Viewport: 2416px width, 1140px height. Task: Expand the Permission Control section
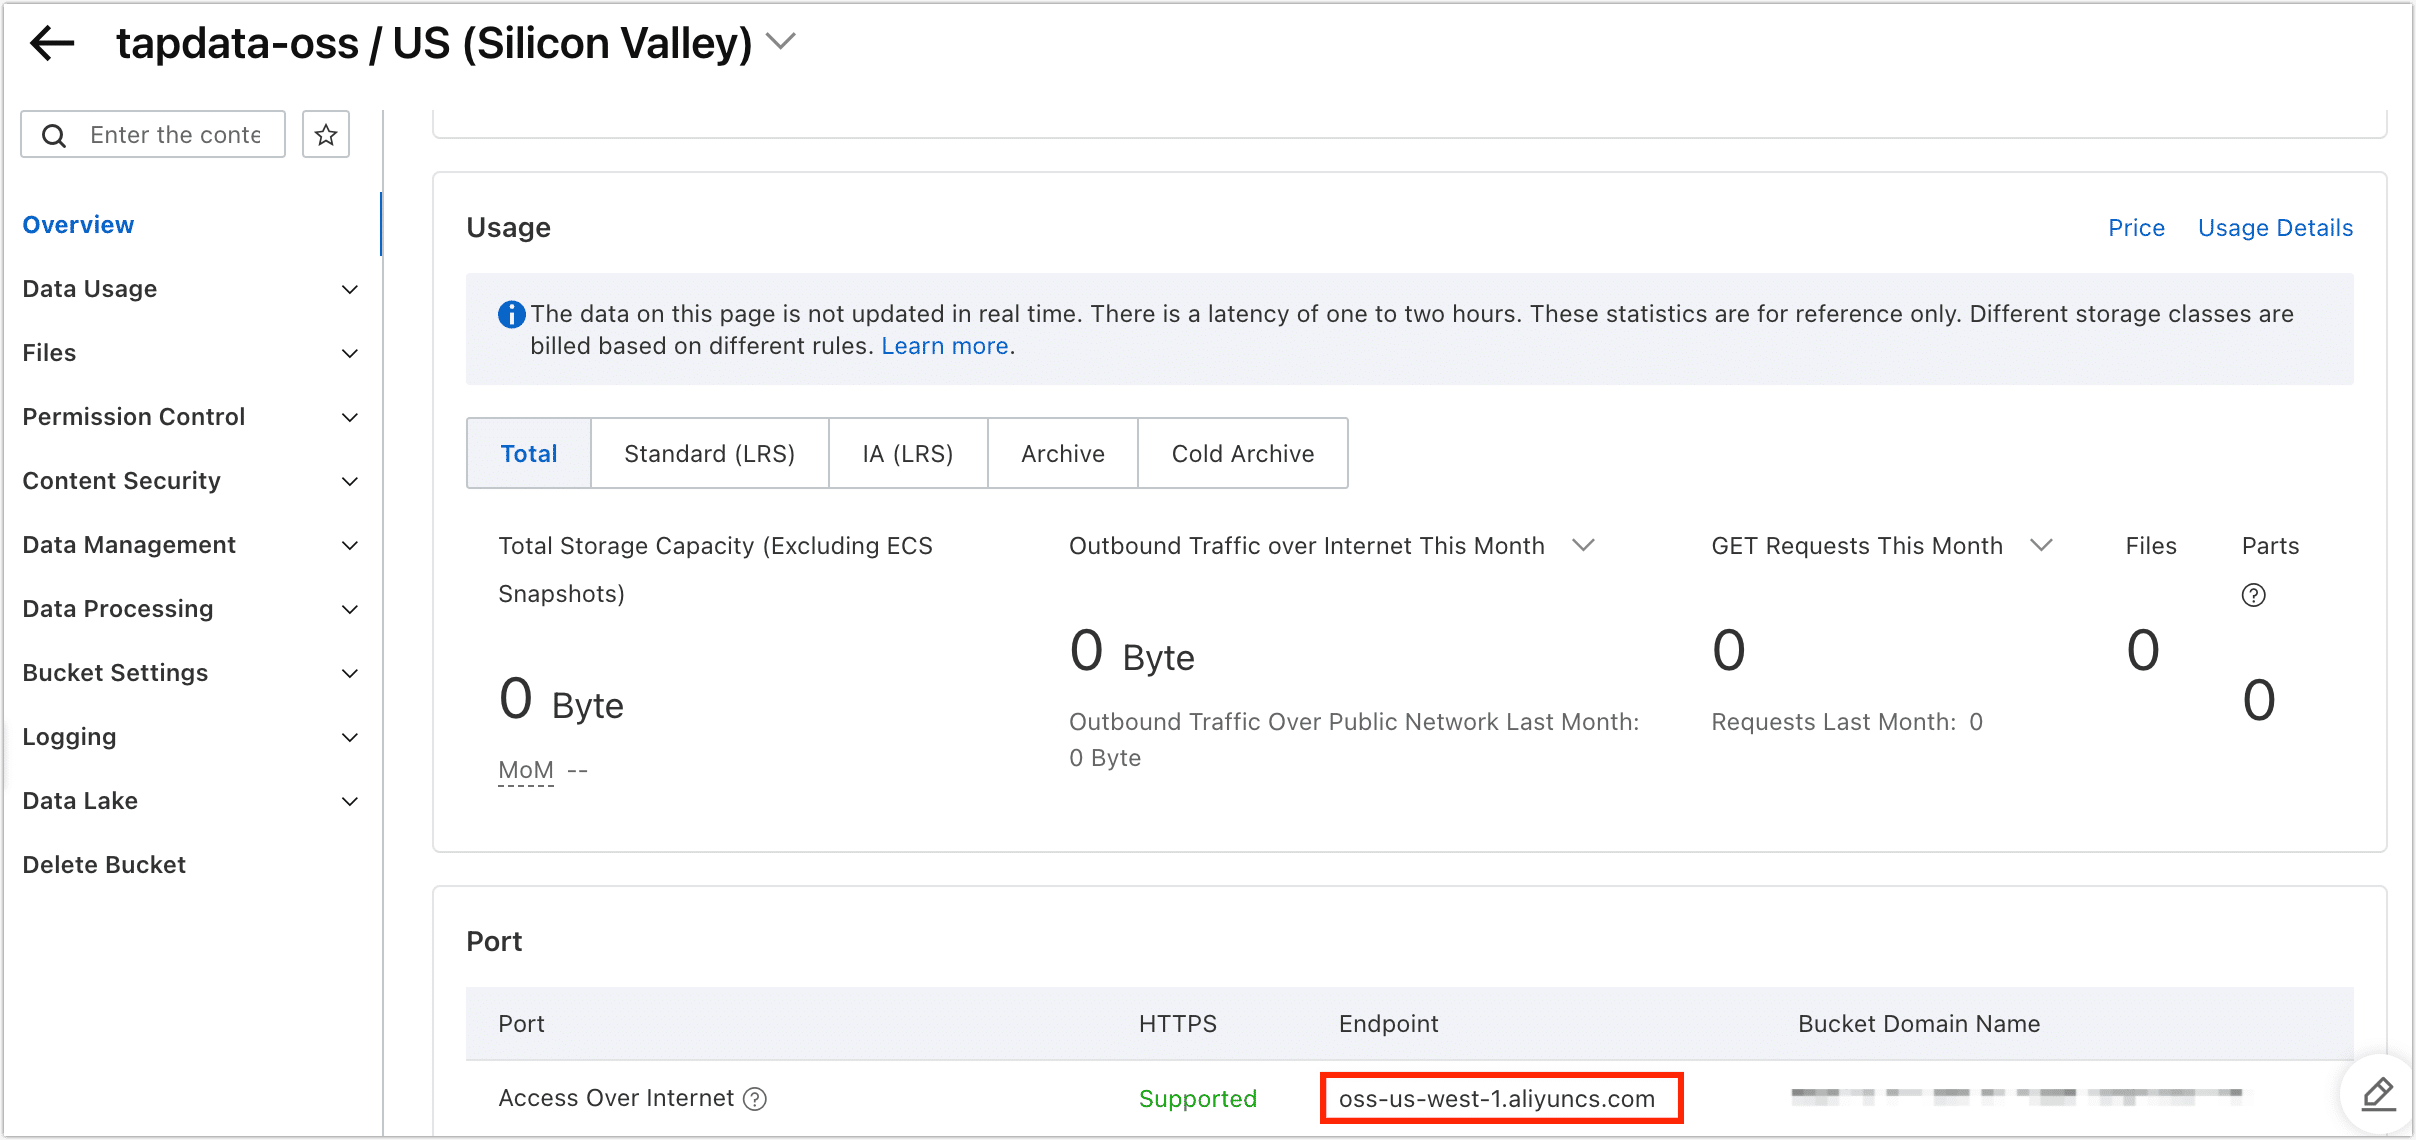349,418
